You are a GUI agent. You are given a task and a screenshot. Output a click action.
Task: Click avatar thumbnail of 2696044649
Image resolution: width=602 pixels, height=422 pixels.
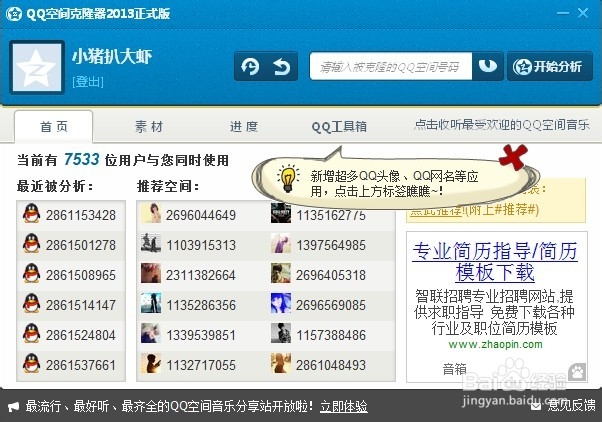(151, 213)
